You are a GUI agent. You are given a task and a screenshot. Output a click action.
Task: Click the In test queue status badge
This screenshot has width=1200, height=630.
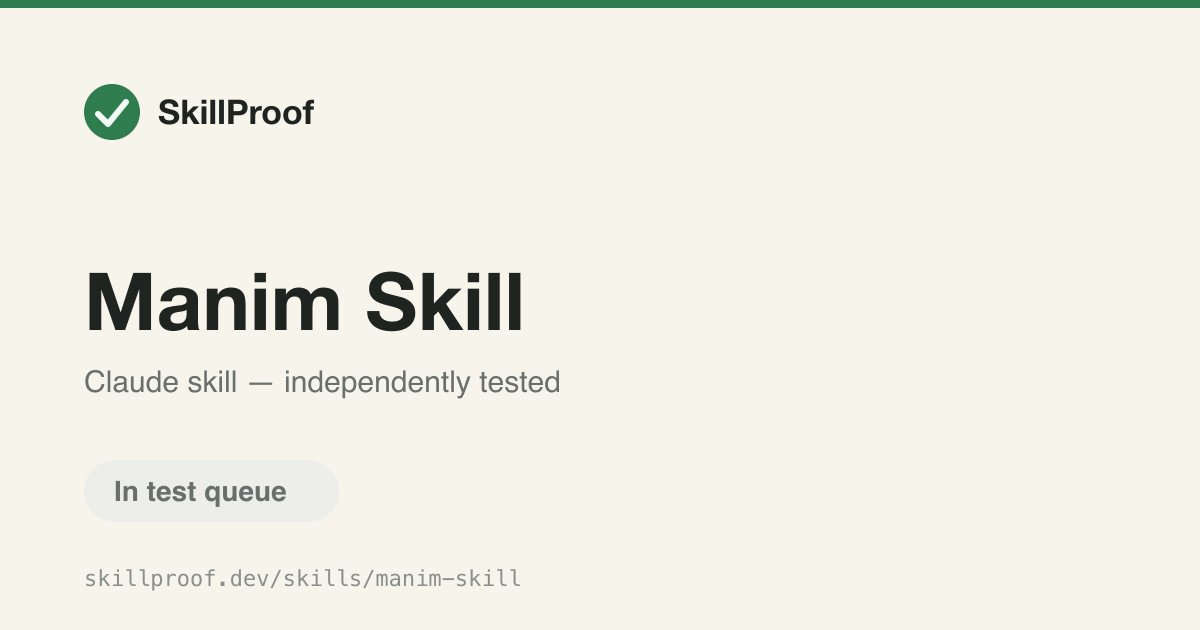tap(211, 491)
